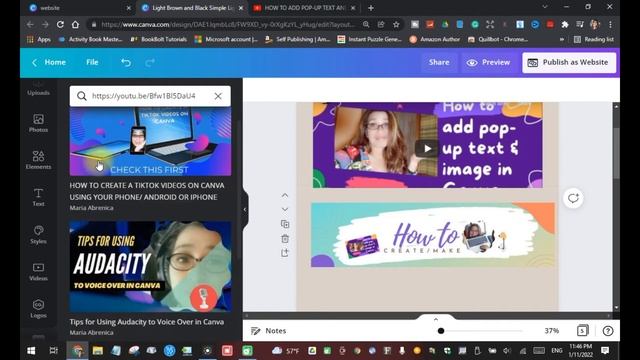Go to Chrome home page icon
Screen dimensions: 640x360
click(75, 24)
